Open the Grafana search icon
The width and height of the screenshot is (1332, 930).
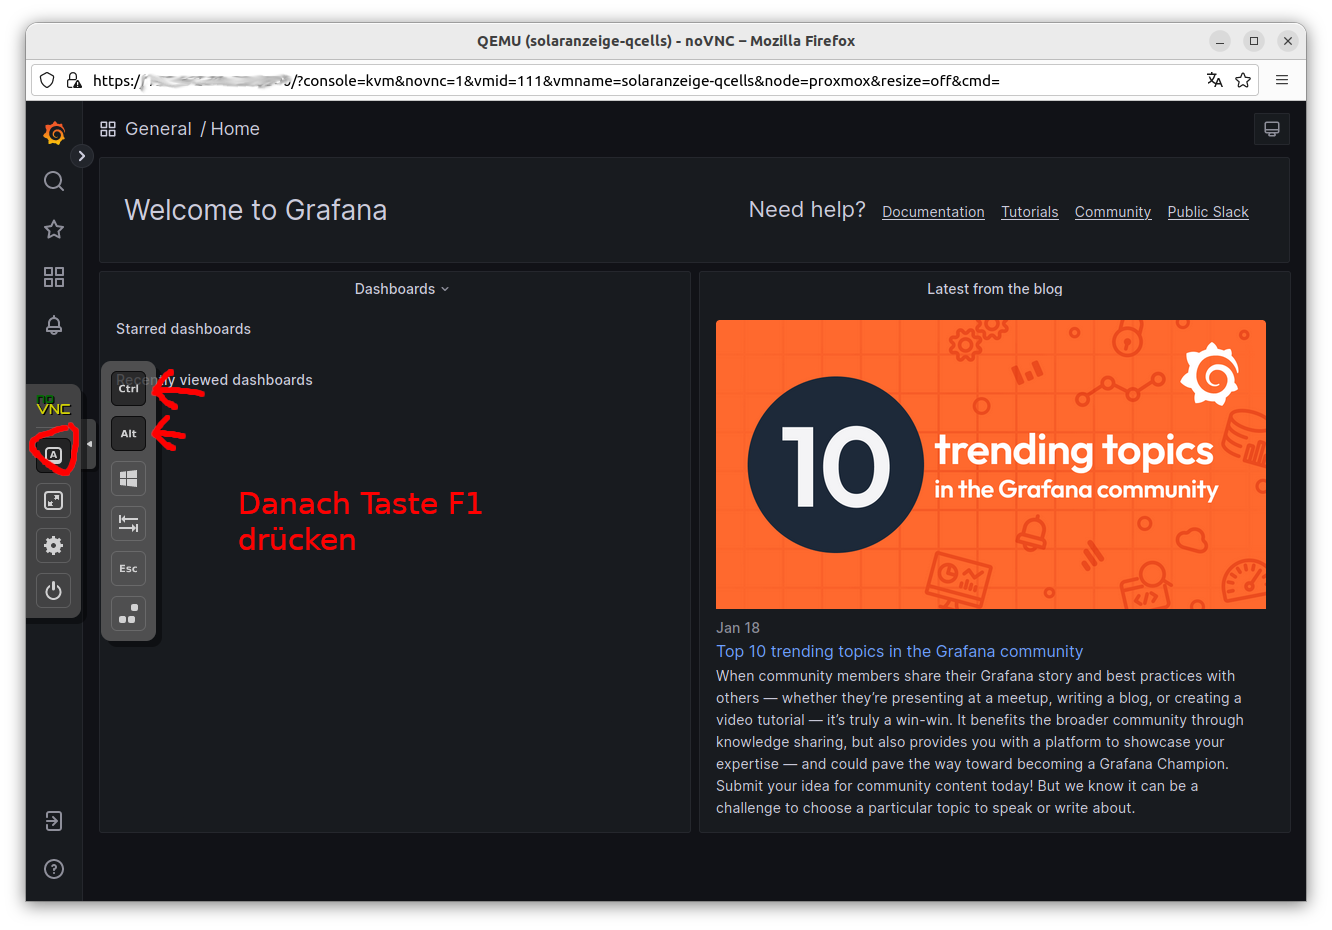click(54, 181)
